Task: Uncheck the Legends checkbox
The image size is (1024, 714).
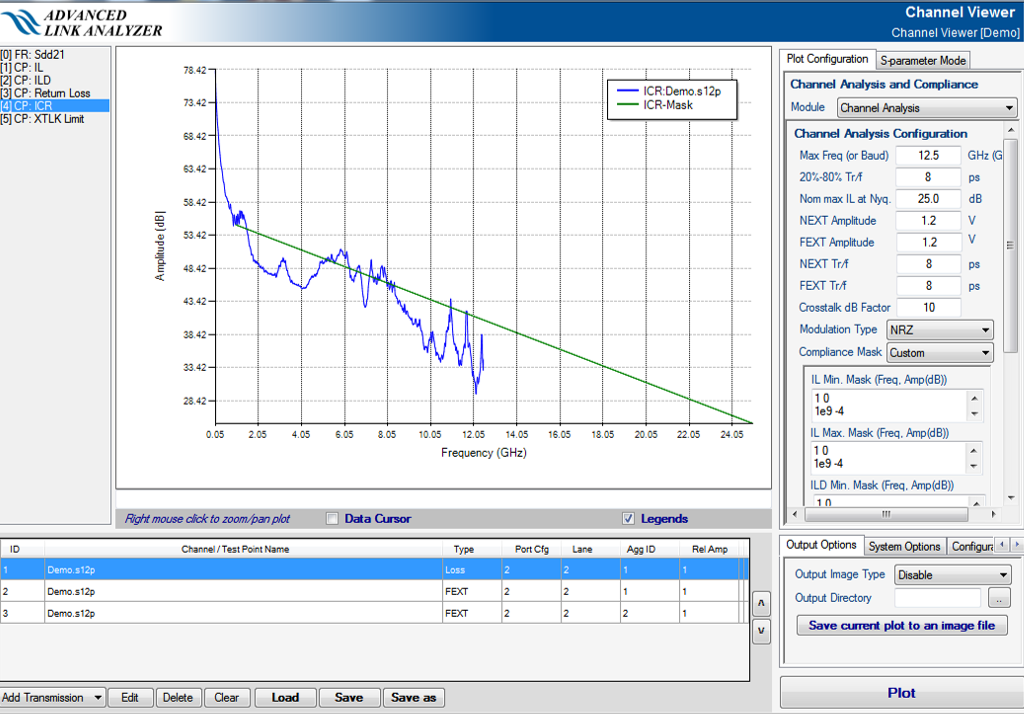Action: coord(628,519)
